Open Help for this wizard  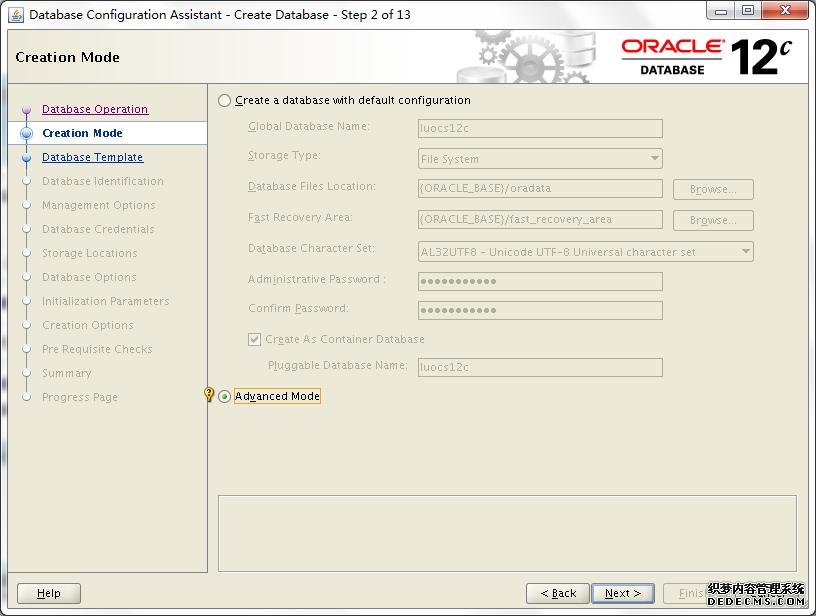(x=49, y=593)
